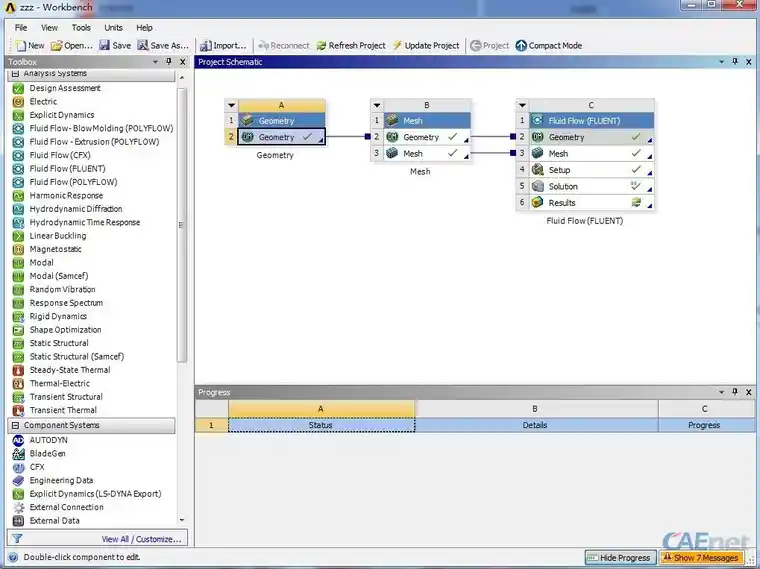Select Details column header cell

click(x=535, y=425)
